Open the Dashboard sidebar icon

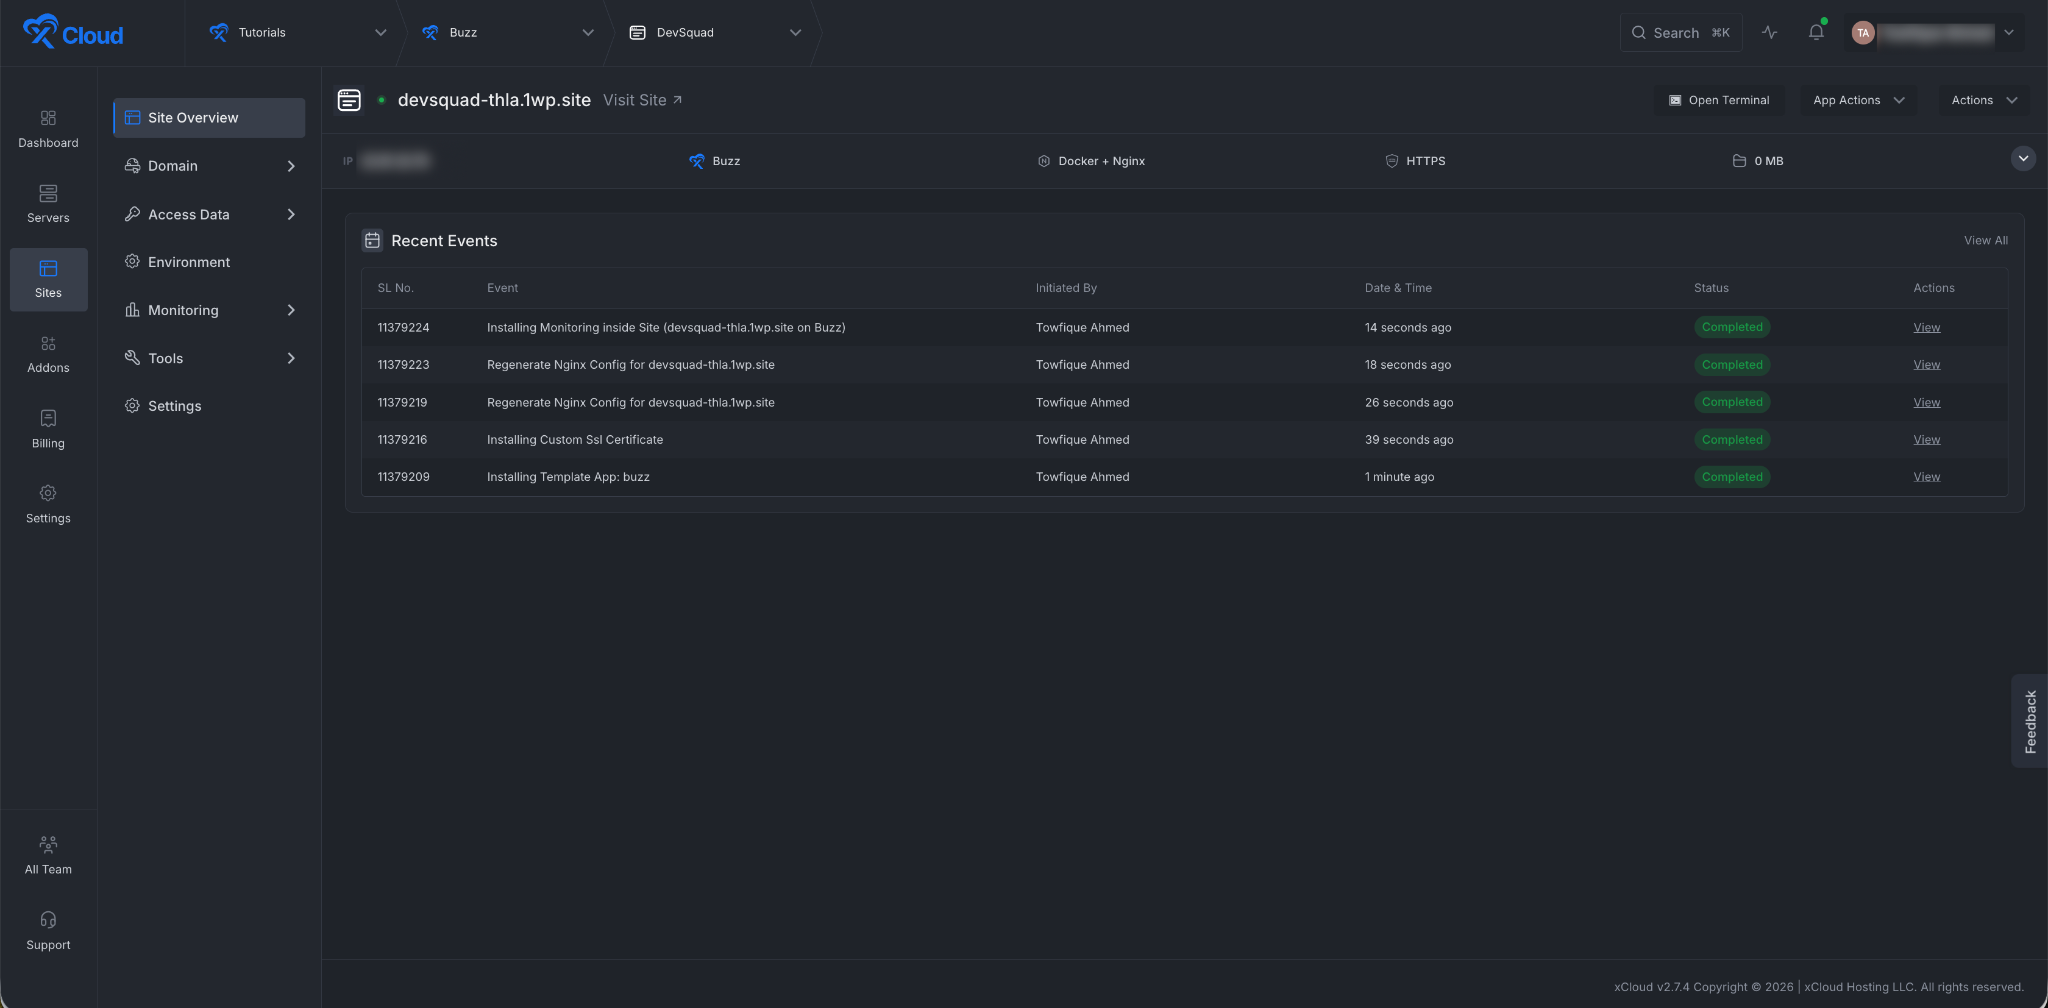[48, 118]
